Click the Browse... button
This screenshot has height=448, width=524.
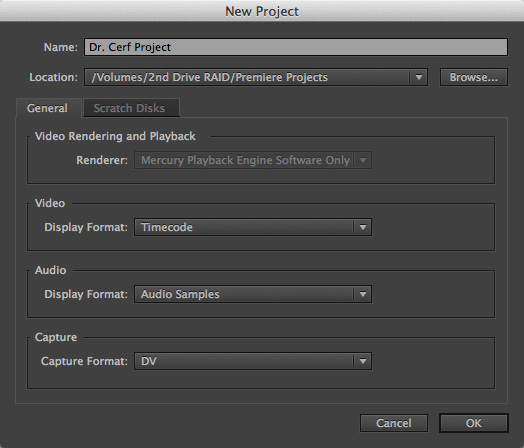tap(474, 77)
